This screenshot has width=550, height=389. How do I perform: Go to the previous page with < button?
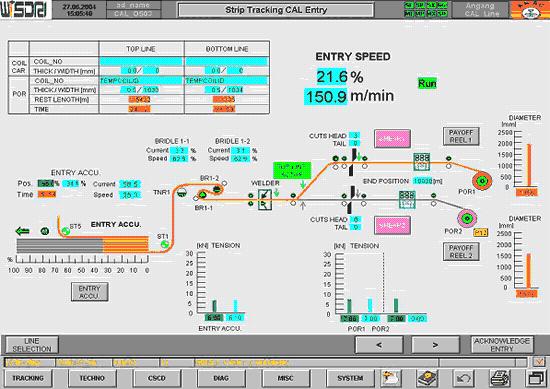(x=379, y=345)
